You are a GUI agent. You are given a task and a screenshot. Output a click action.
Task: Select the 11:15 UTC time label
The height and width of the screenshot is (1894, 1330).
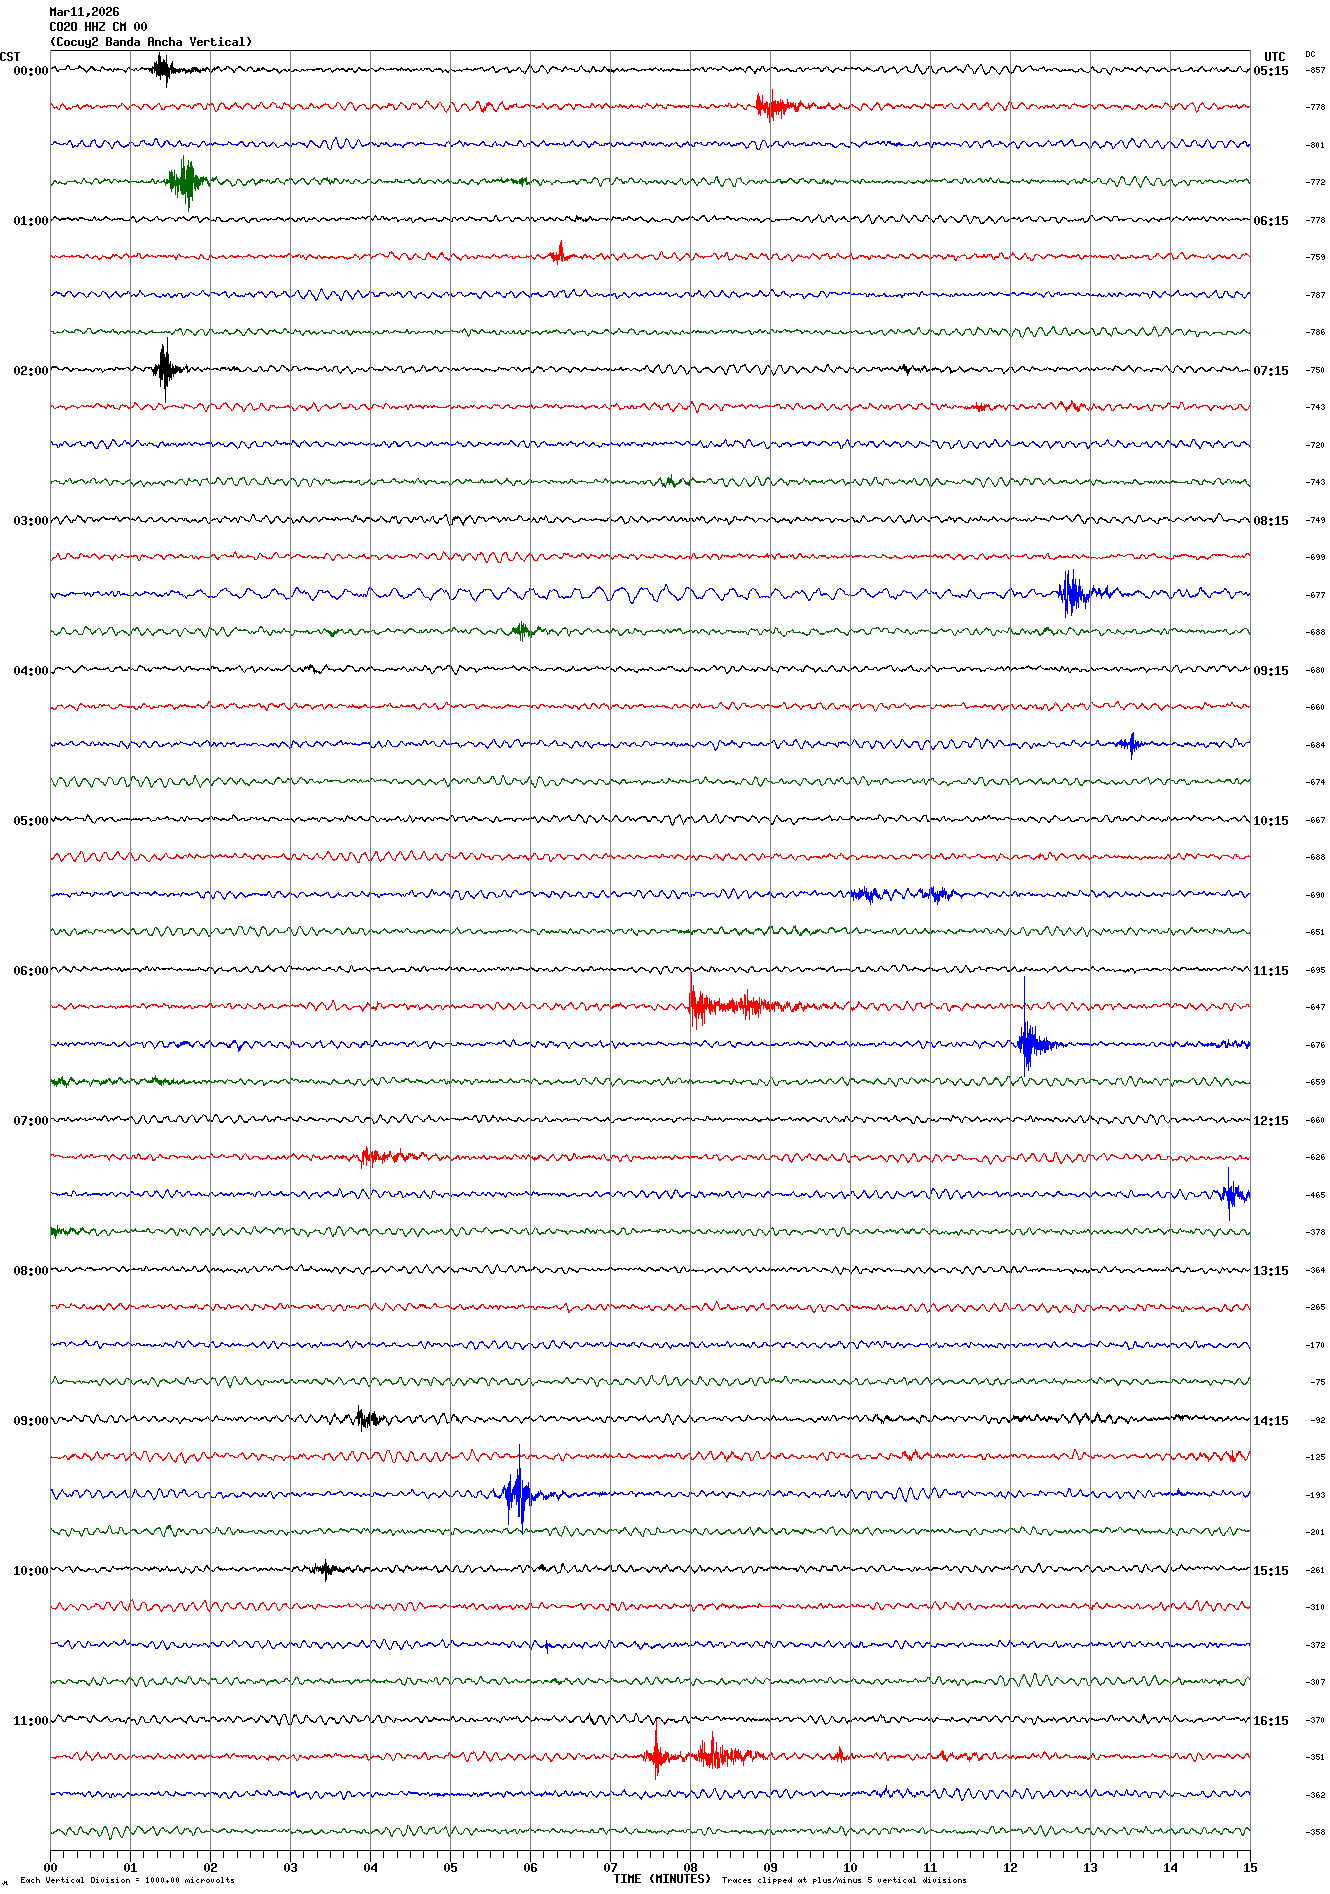(1271, 971)
